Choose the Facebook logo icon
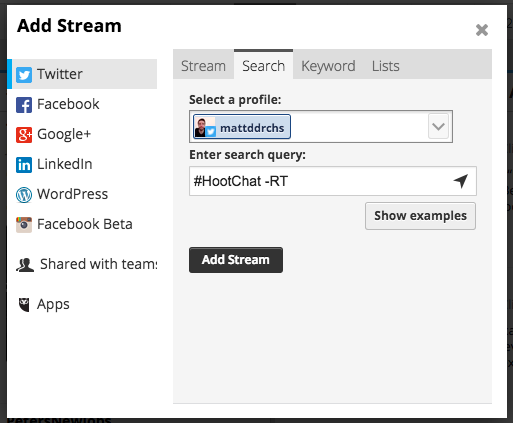513x423 pixels. pyautogui.click(x=24, y=105)
